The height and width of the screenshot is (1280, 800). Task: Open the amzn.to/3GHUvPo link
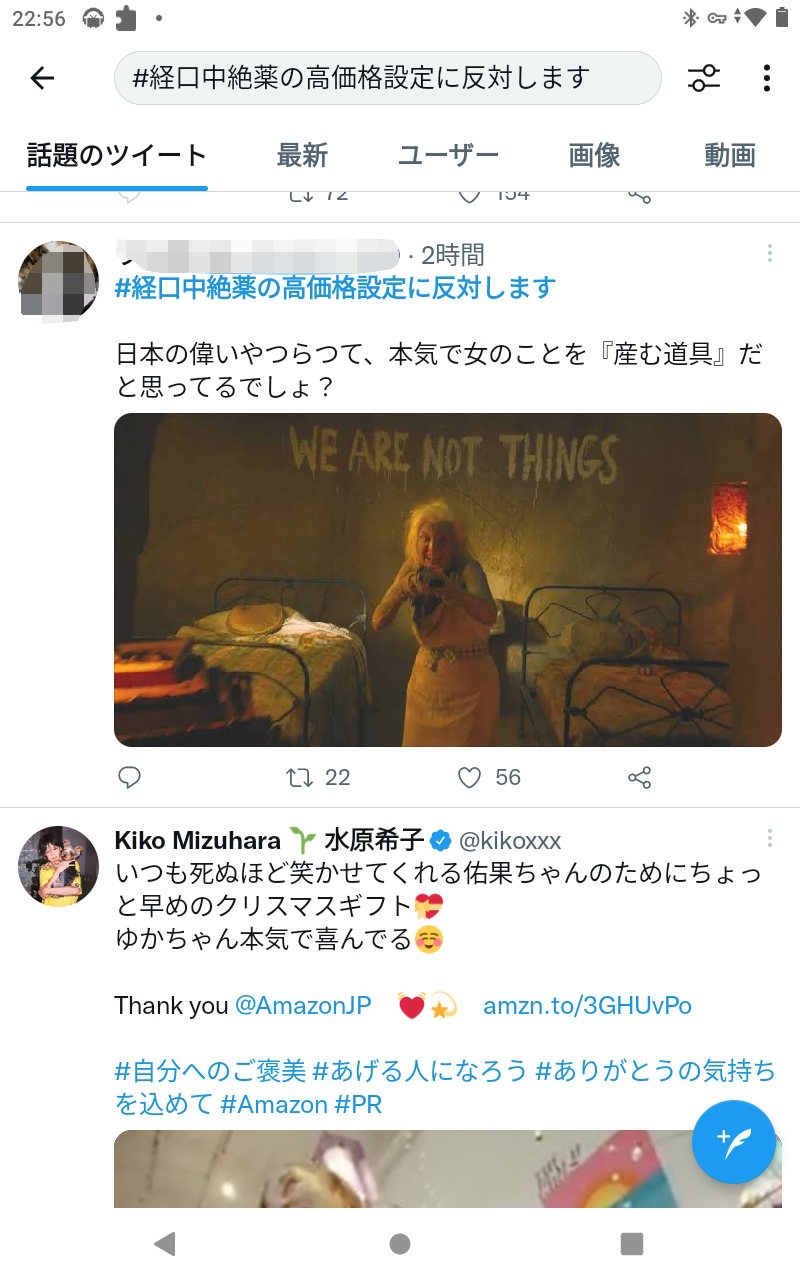[x=587, y=1006]
